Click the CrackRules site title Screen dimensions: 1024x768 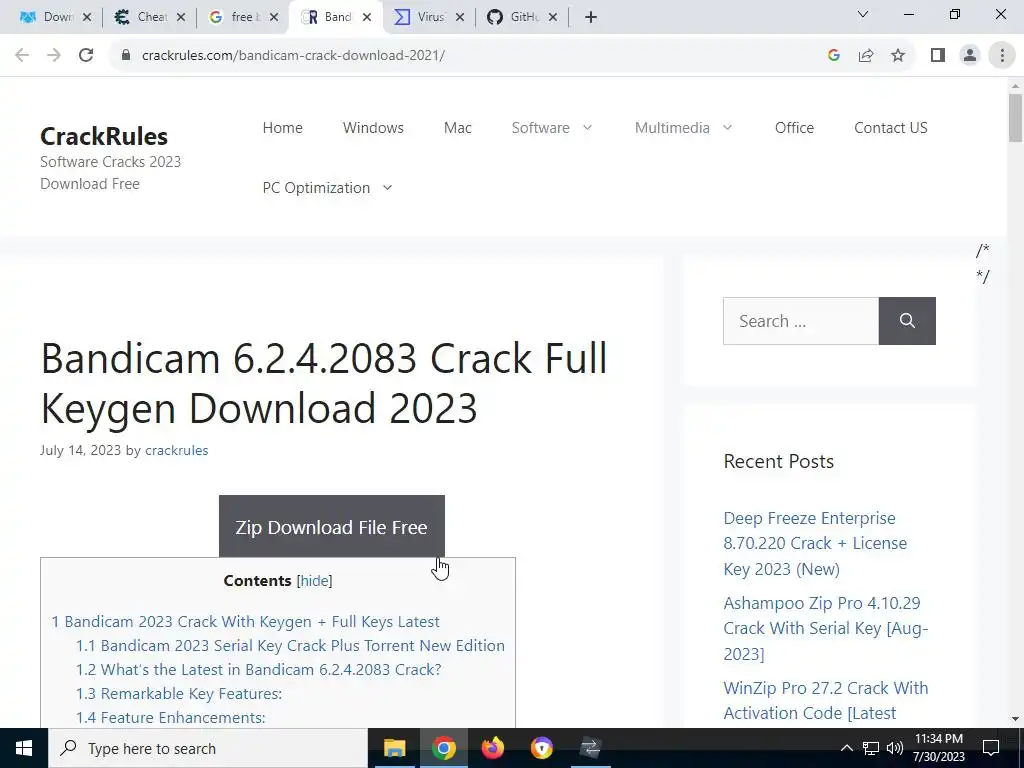[104, 136]
